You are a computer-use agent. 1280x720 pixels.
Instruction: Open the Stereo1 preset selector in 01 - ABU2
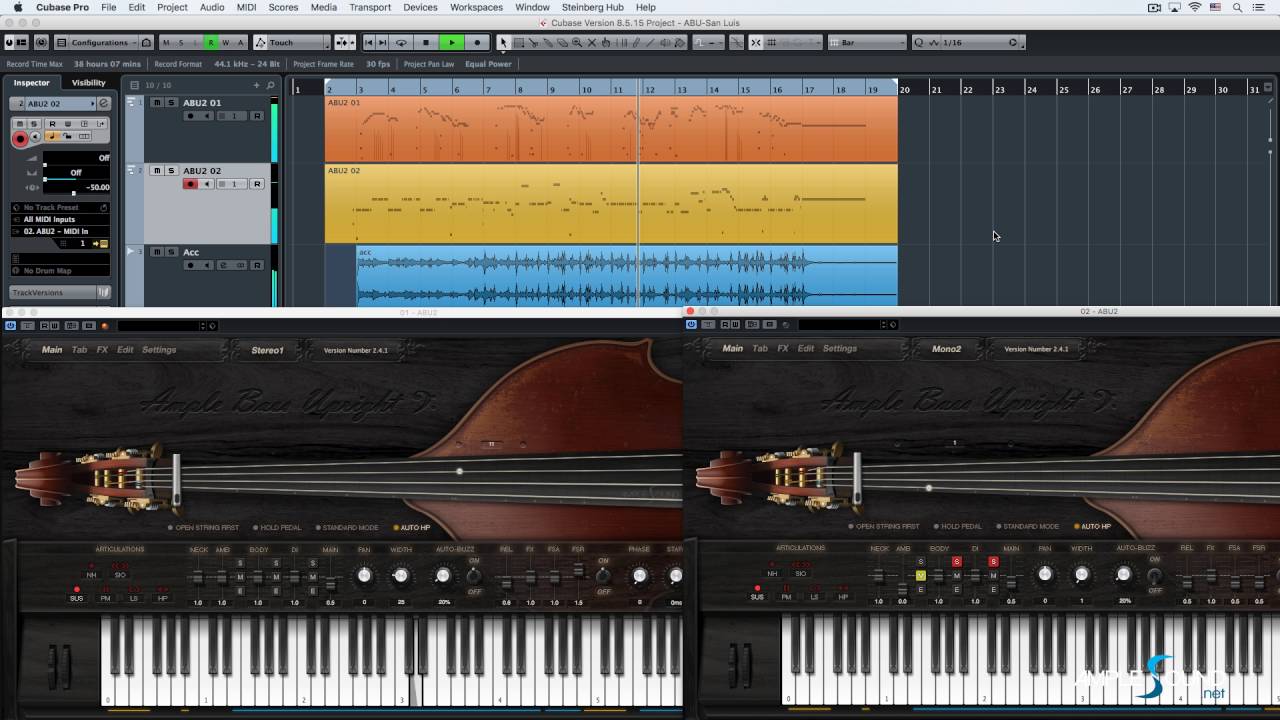point(267,350)
